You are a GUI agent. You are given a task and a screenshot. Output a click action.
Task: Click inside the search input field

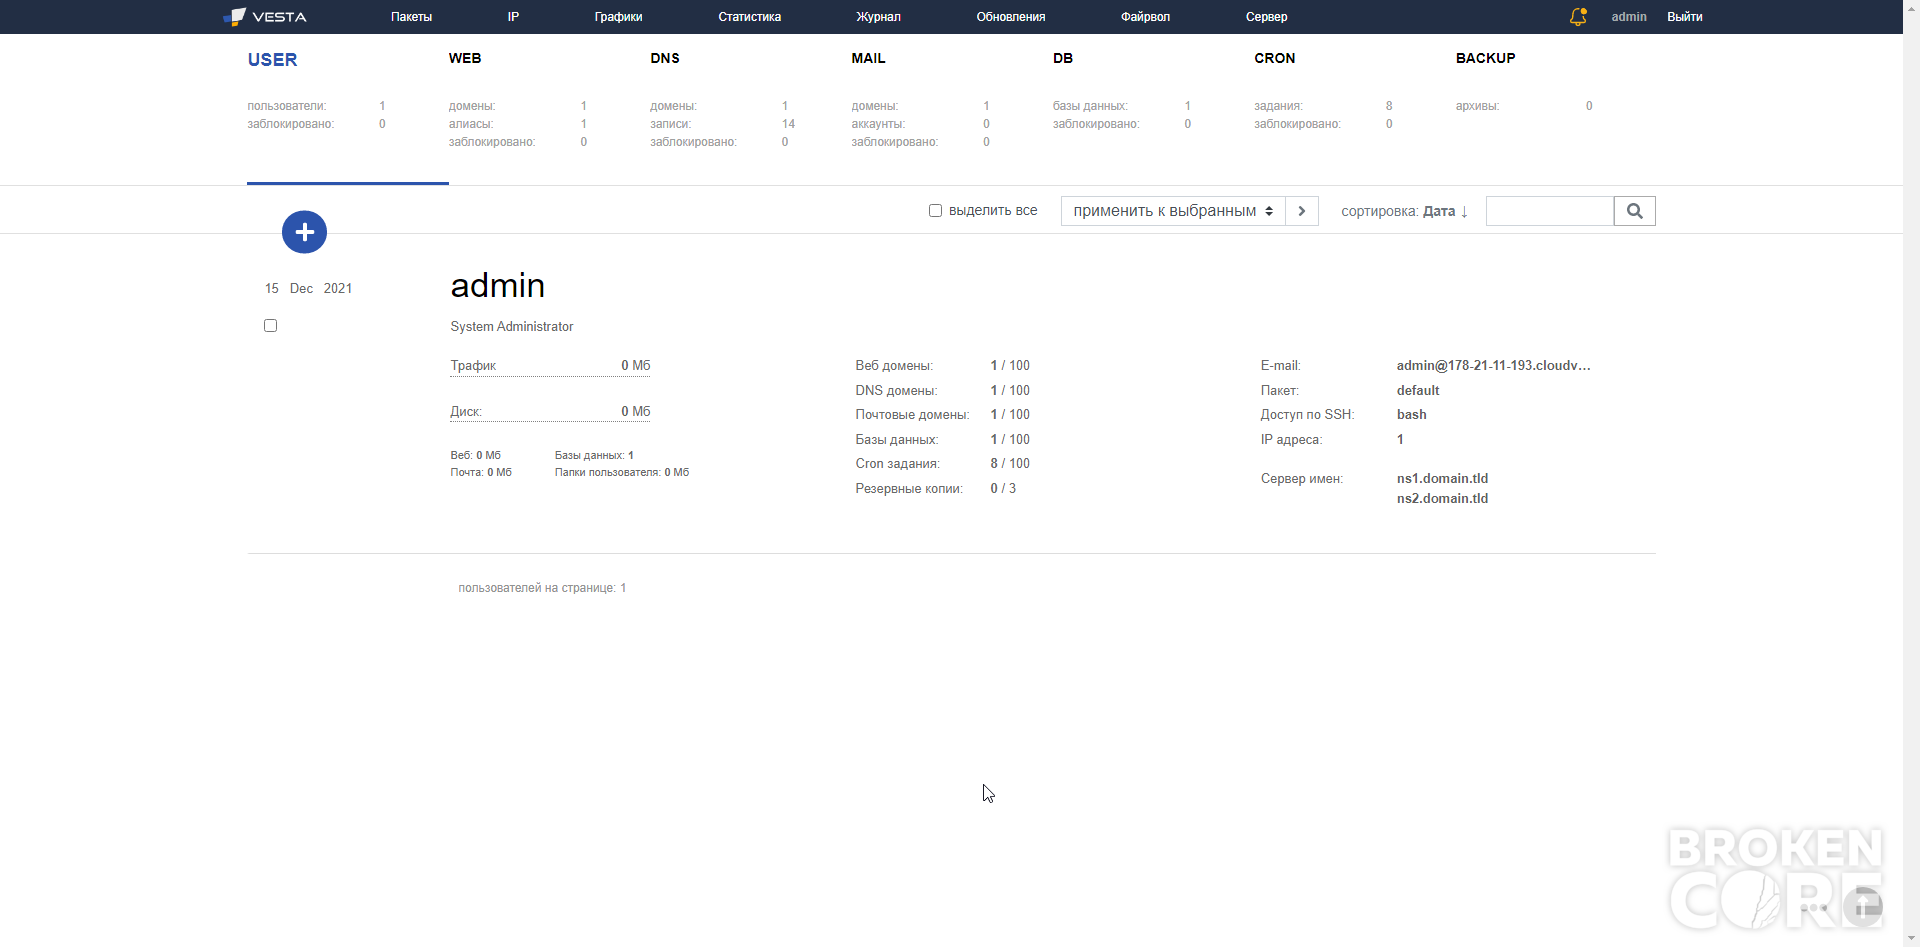pos(1550,211)
